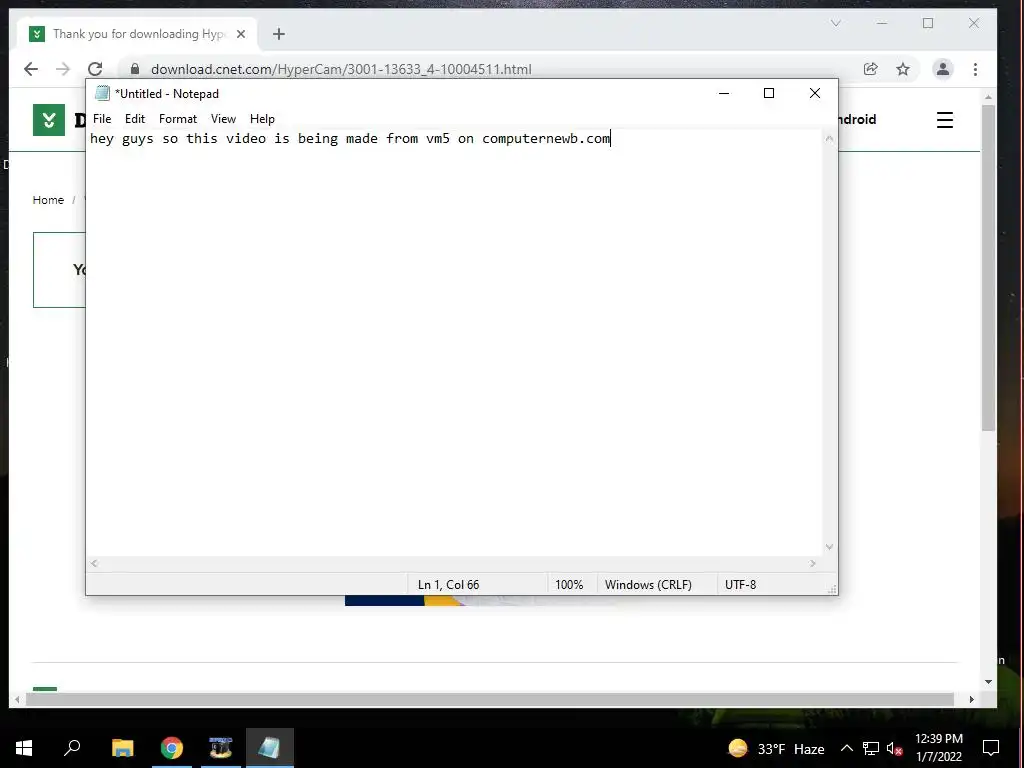This screenshot has width=1024, height=768.
Task: Open the Notepad View menu
Action: point(223,119)
